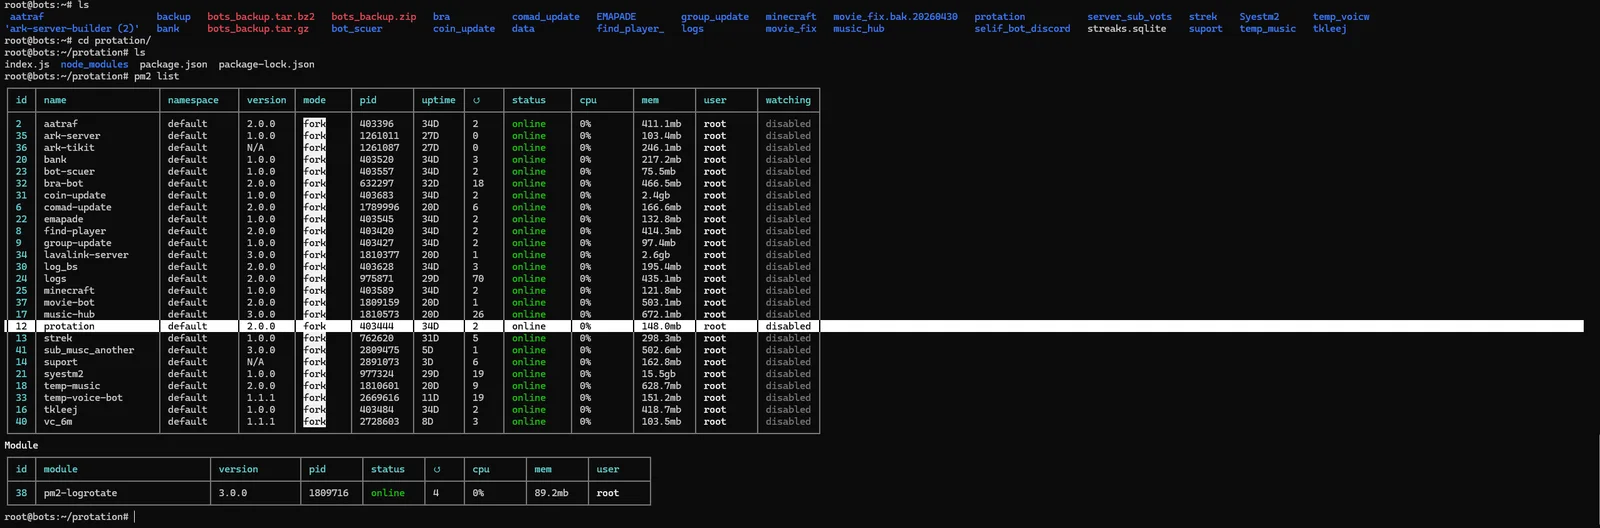Click the 'mem' header in the process table

click(650, 100)
